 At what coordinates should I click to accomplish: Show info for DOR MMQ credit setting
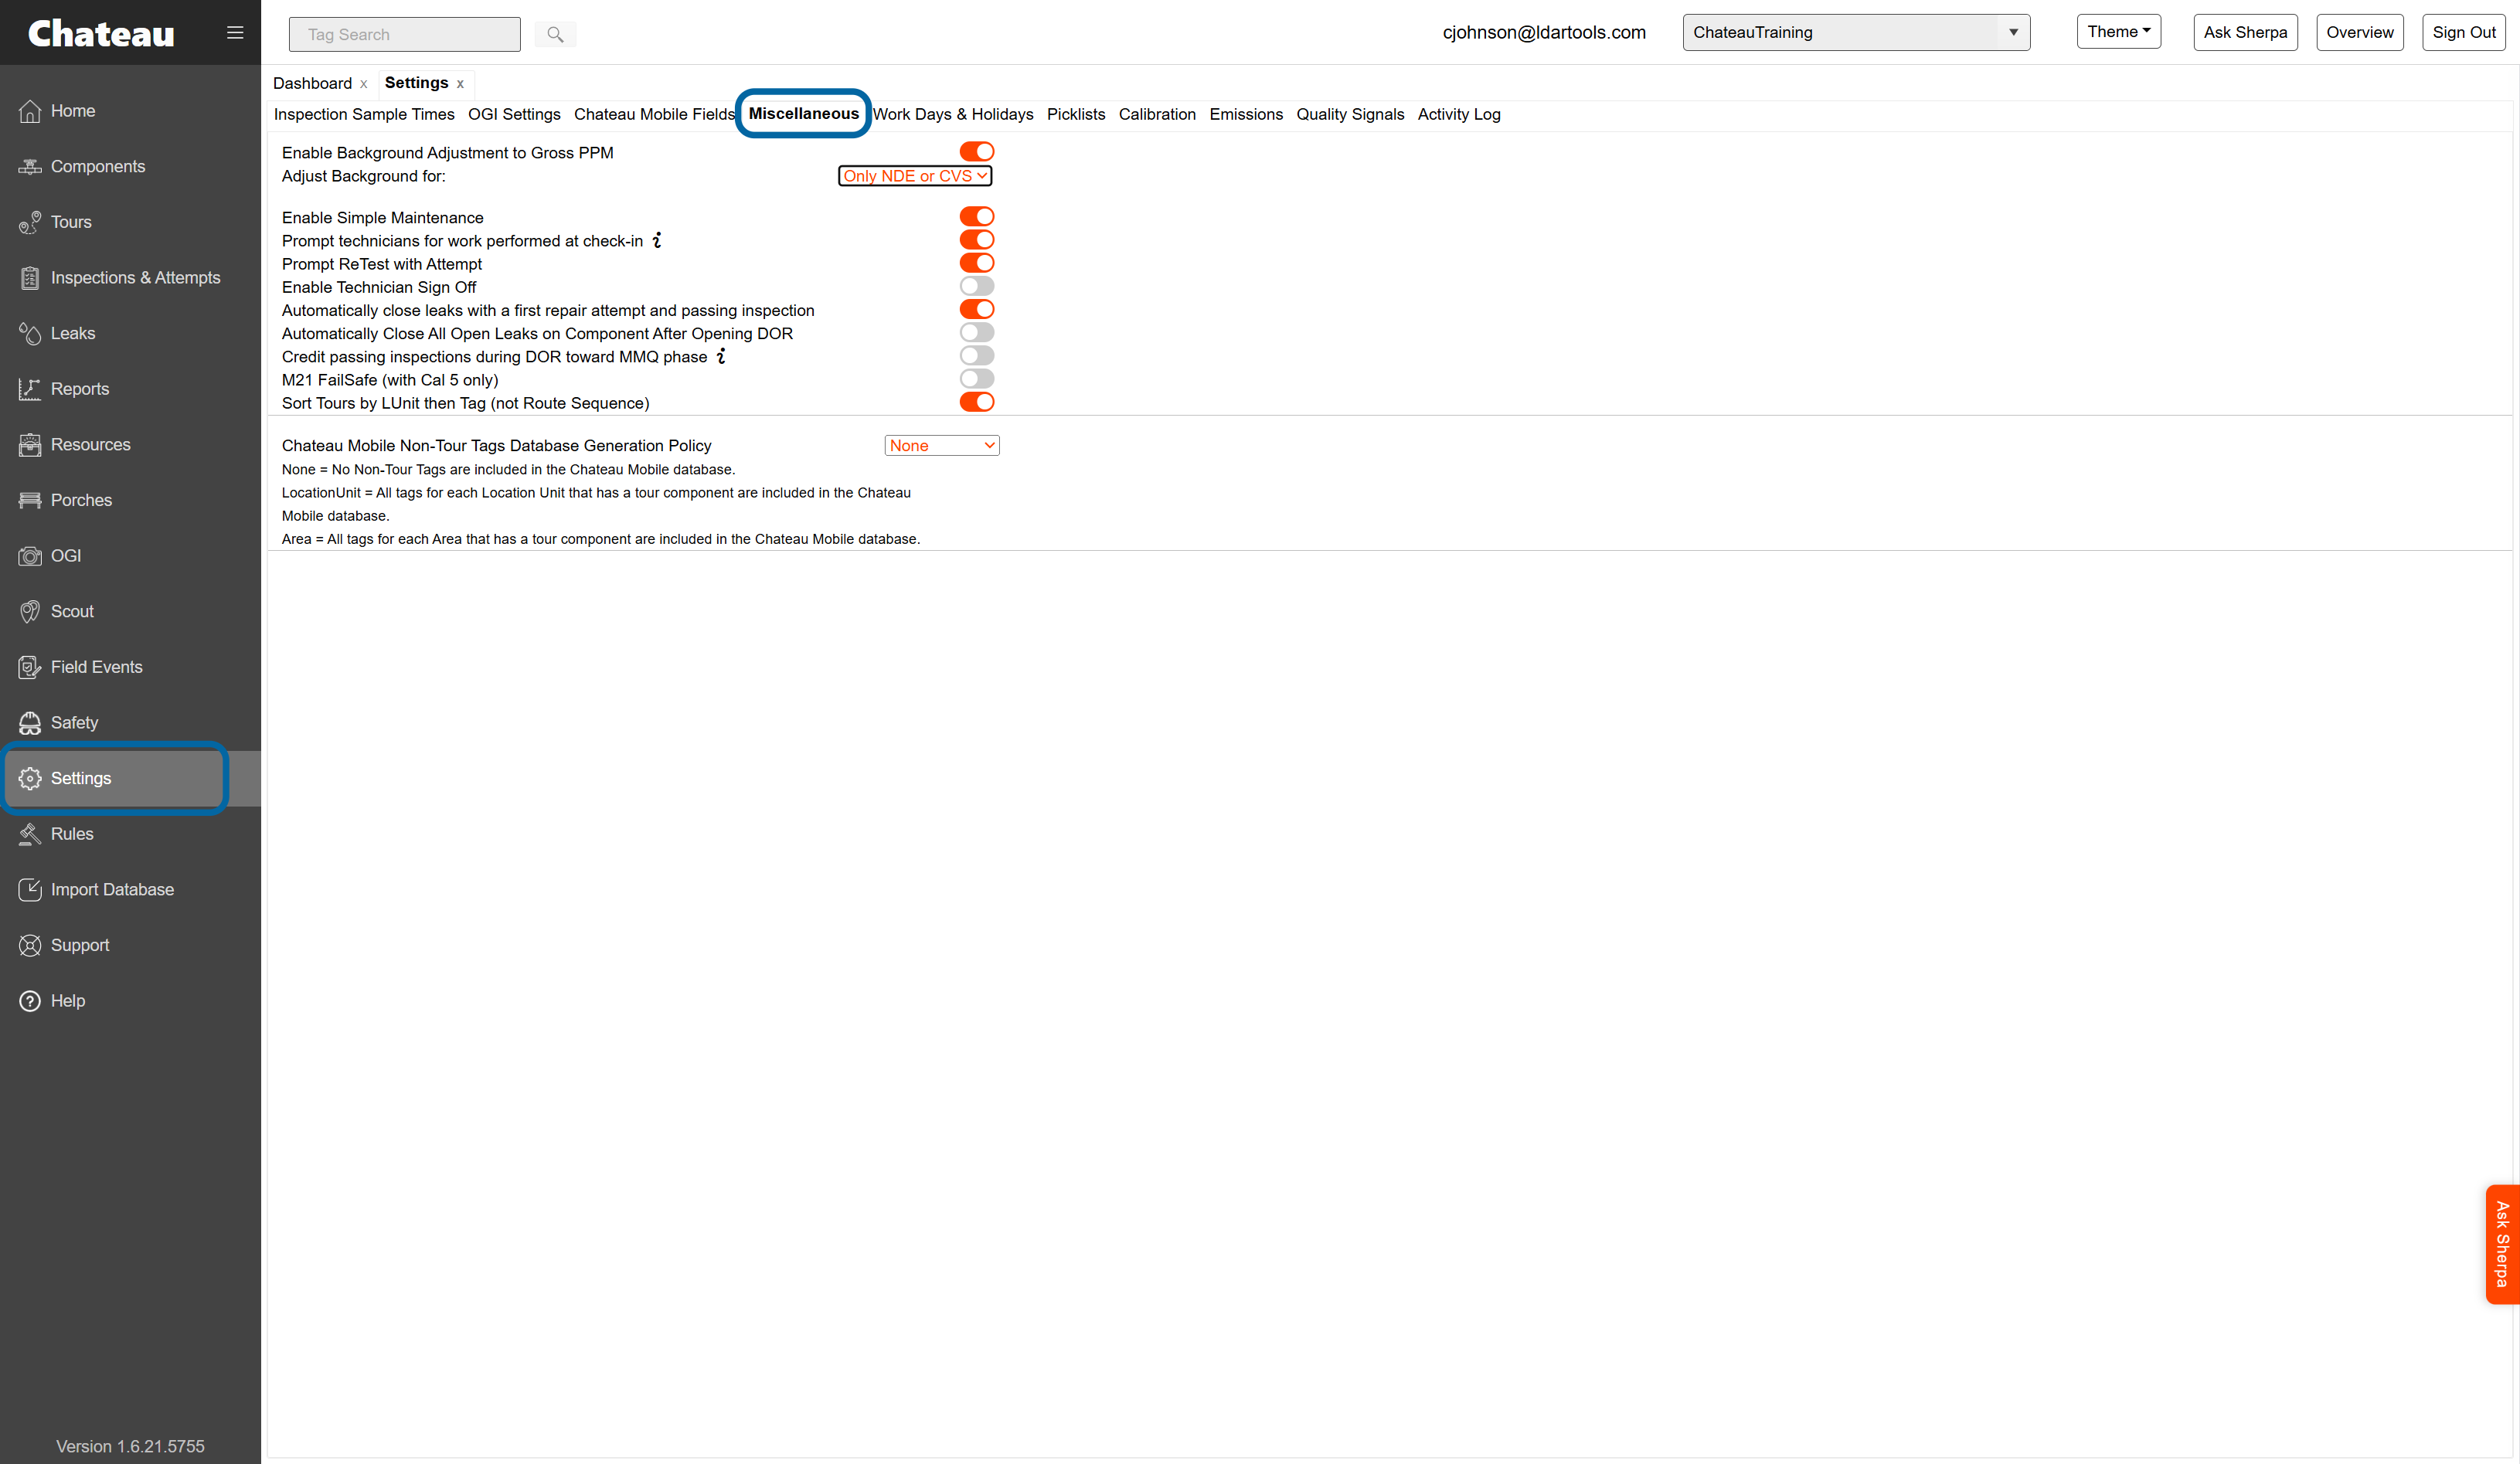721,356
